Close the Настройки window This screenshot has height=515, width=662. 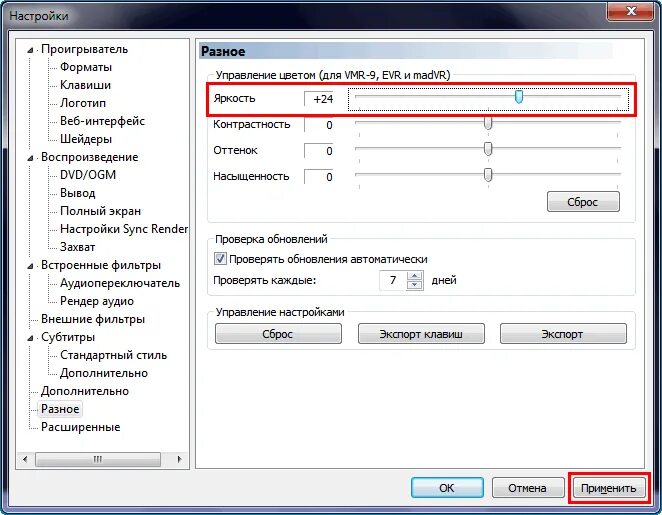[x=630, y=11]
